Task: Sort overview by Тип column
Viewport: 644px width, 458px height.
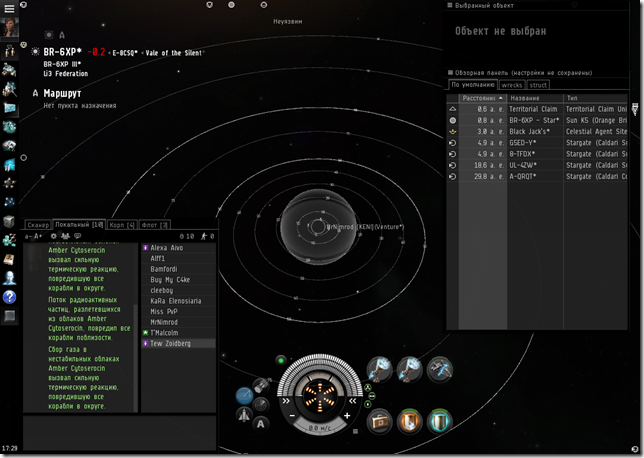Action: 596,98
